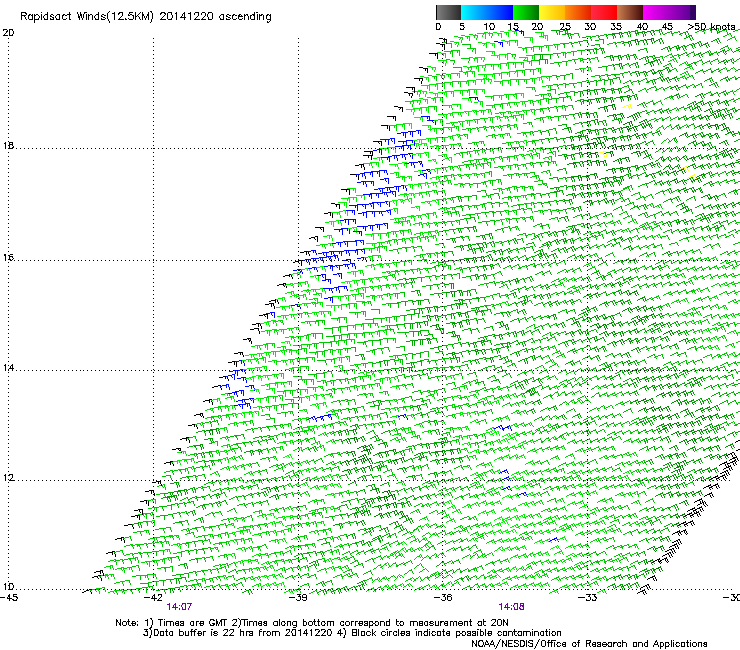The image size is (740, 650).
Task: Click the longitude label '-39'
Action: pos(298,598)
